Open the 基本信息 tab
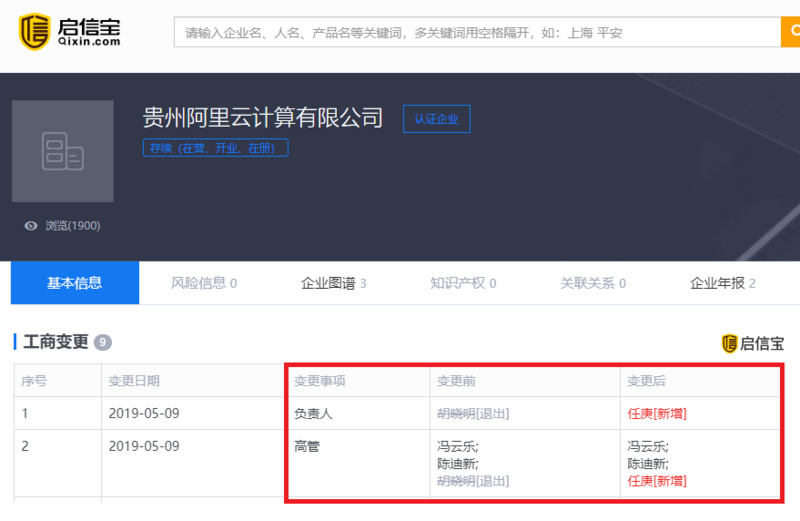 point(74,283)
